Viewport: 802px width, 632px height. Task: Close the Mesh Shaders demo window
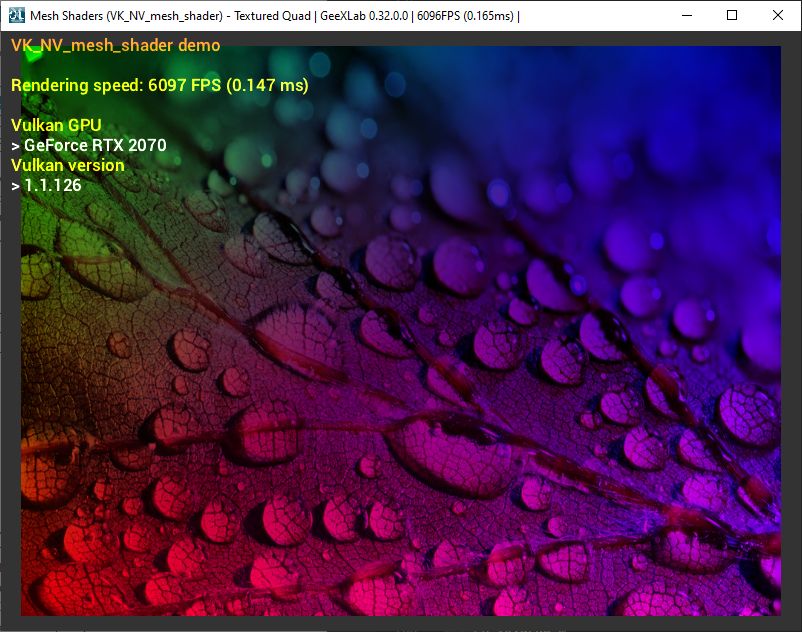click(777, 15)
